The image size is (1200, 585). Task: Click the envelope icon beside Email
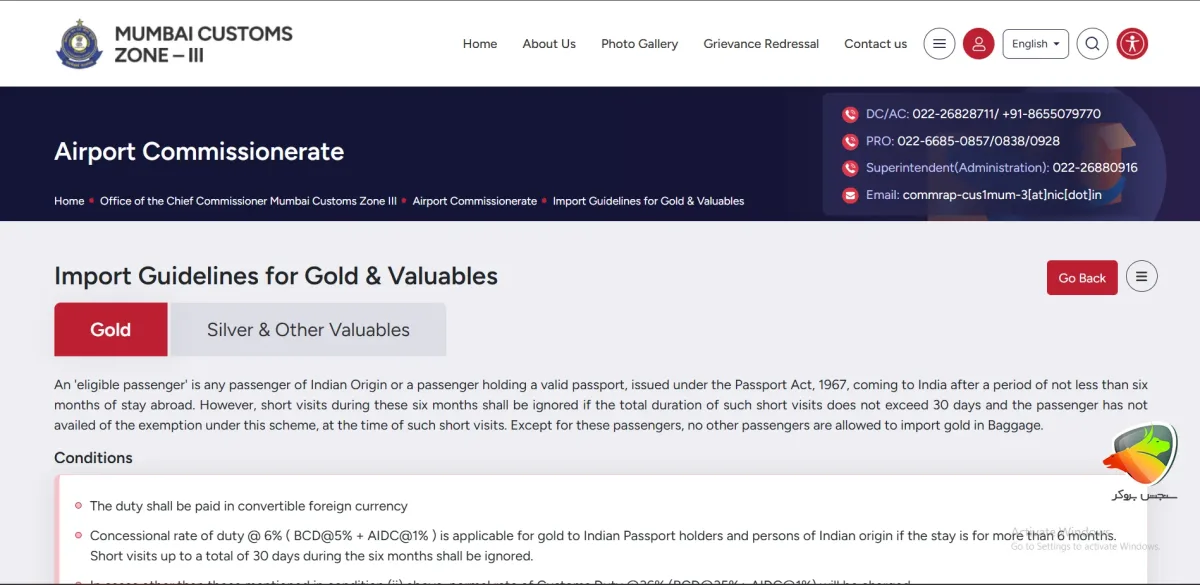(x=850, y=195)
